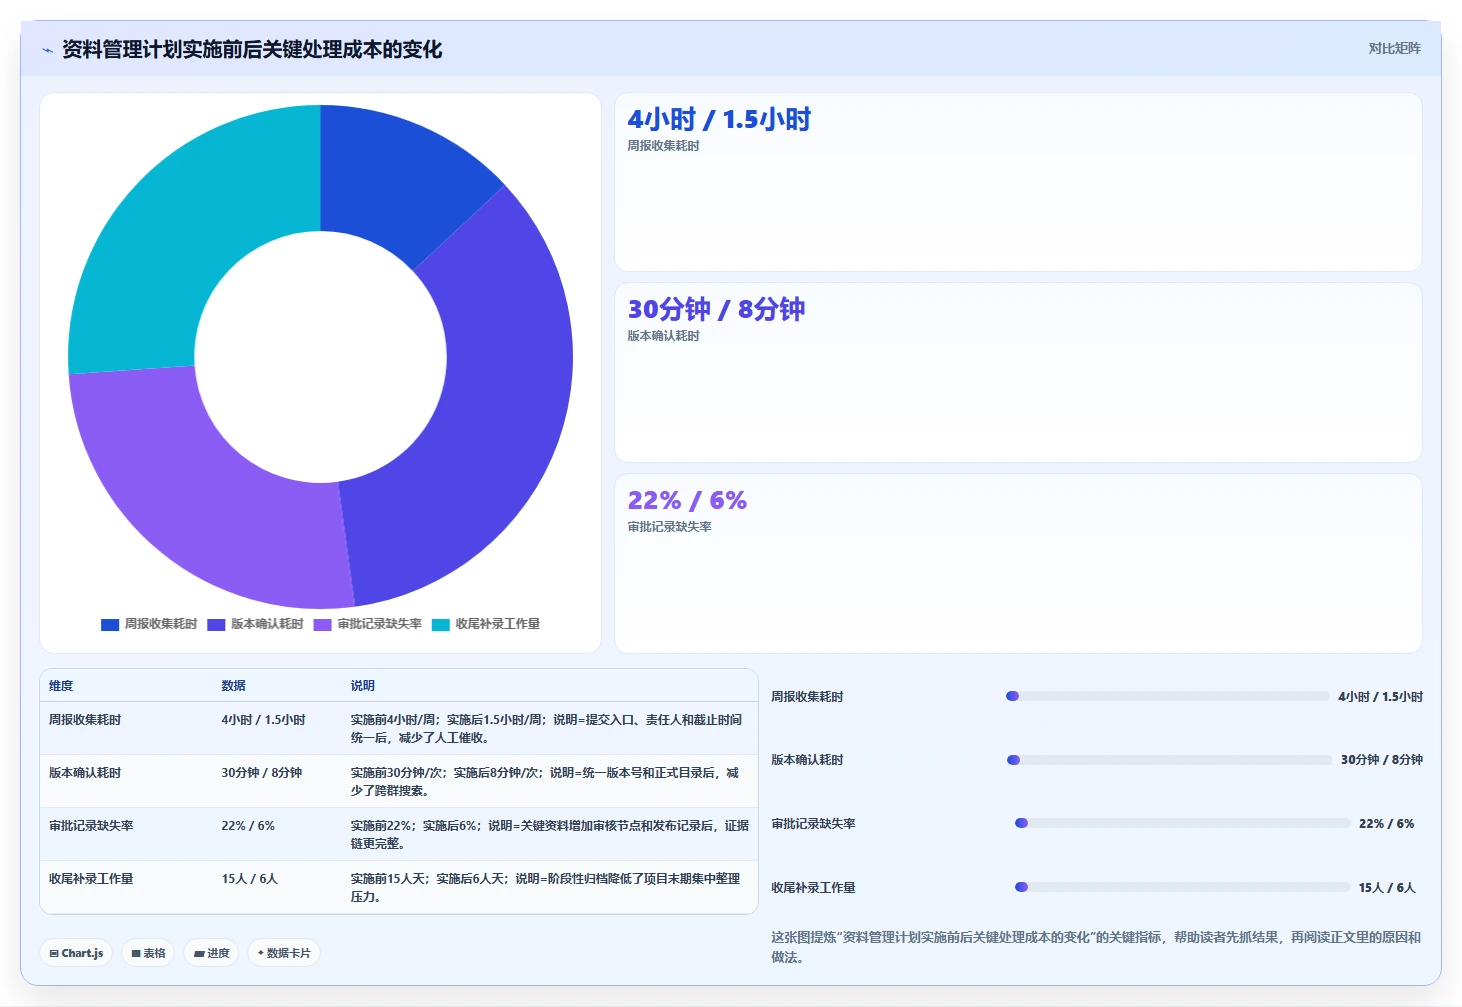Viewport: 1462px width, 1007px height.
Task: Select the 30分钟 / 8分钟 data card
Action: click(1018, 373)
